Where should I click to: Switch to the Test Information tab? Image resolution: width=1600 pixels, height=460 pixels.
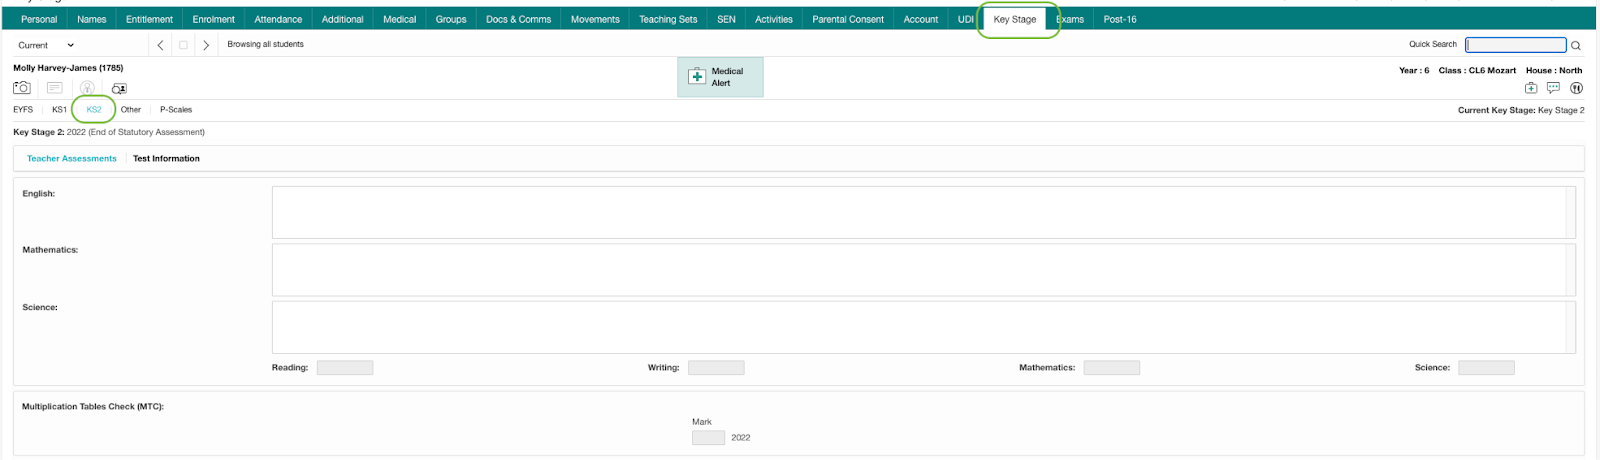166,158
